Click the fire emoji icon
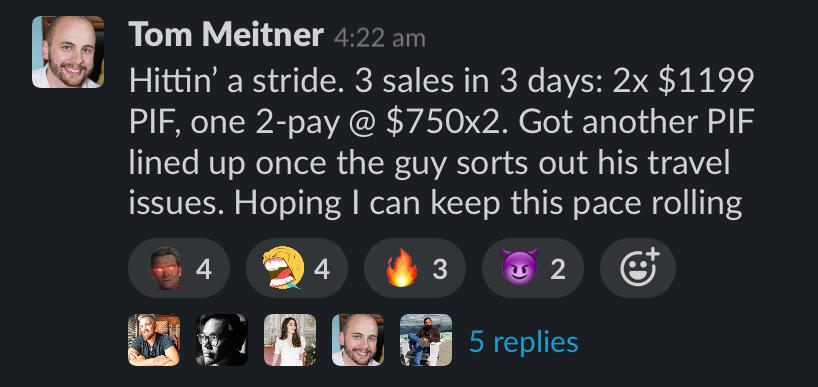The height and width of the screenshot is (387, 818). [402, 268]
